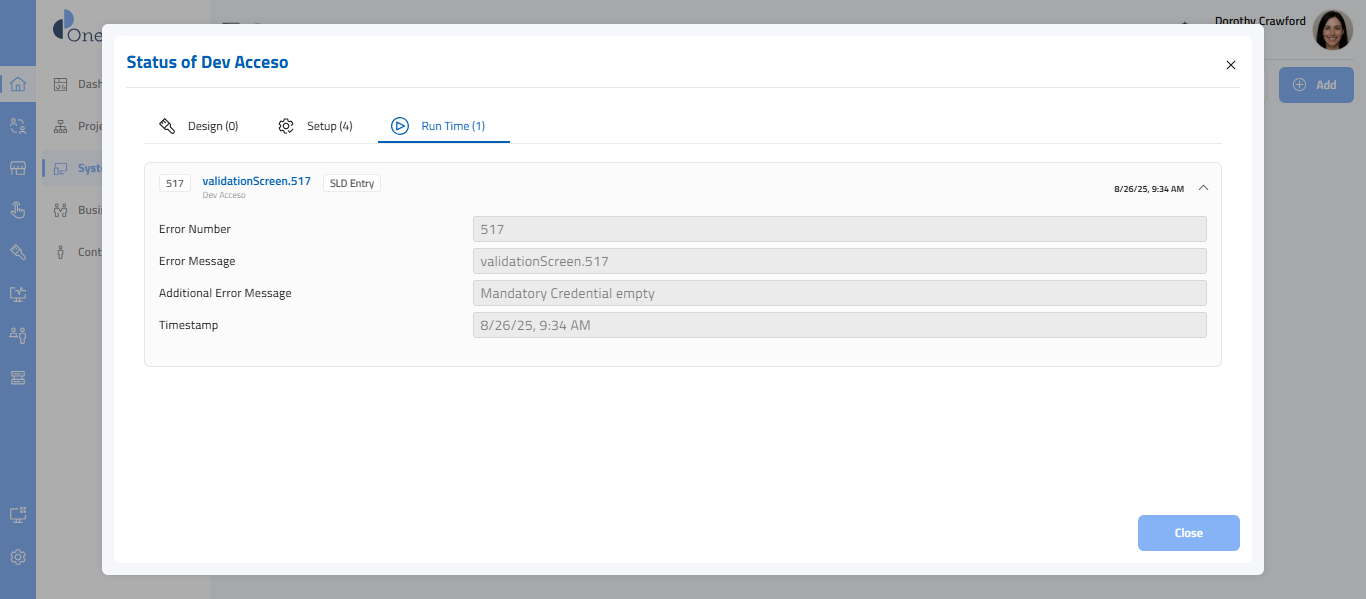Click the validationScreen.517 title link
This screenshot has height=599, width=1366.
tap(256, 182)
